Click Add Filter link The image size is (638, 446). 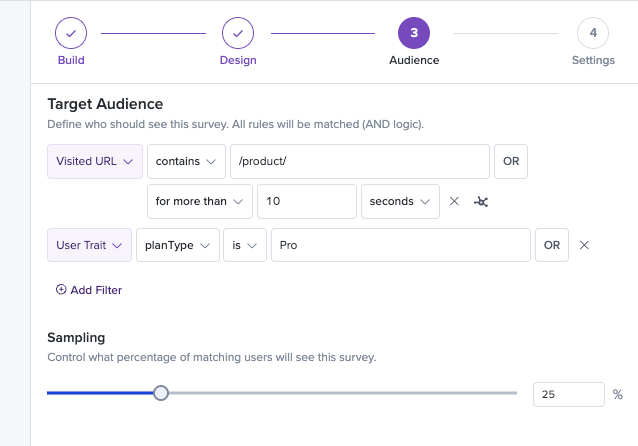click(89, 290)
